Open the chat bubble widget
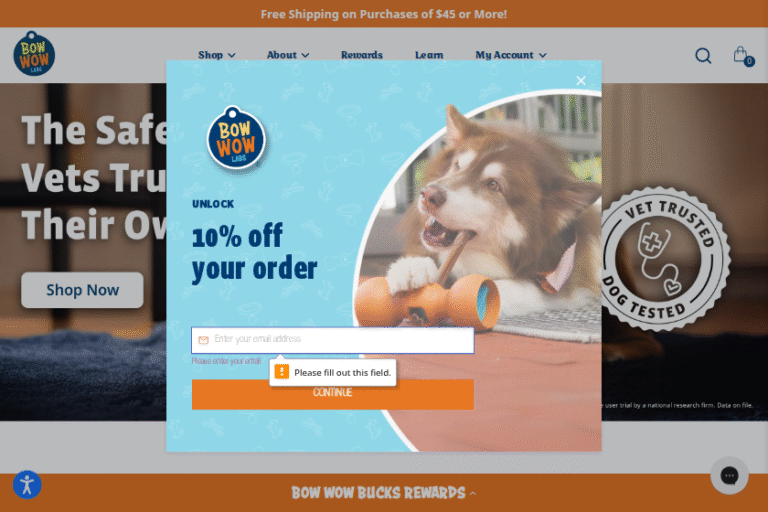The width and height of the screenshot is (768, 512). point(729,475)
